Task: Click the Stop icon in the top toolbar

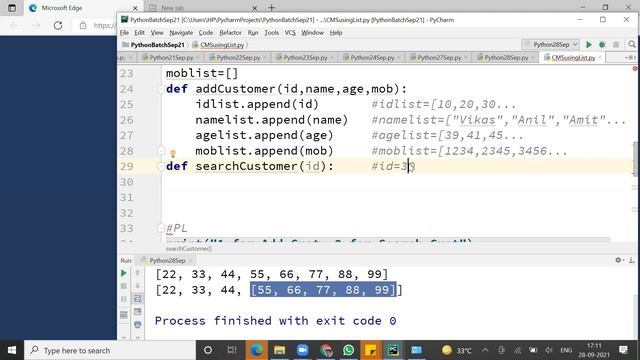Action: [x=616, y=44]
